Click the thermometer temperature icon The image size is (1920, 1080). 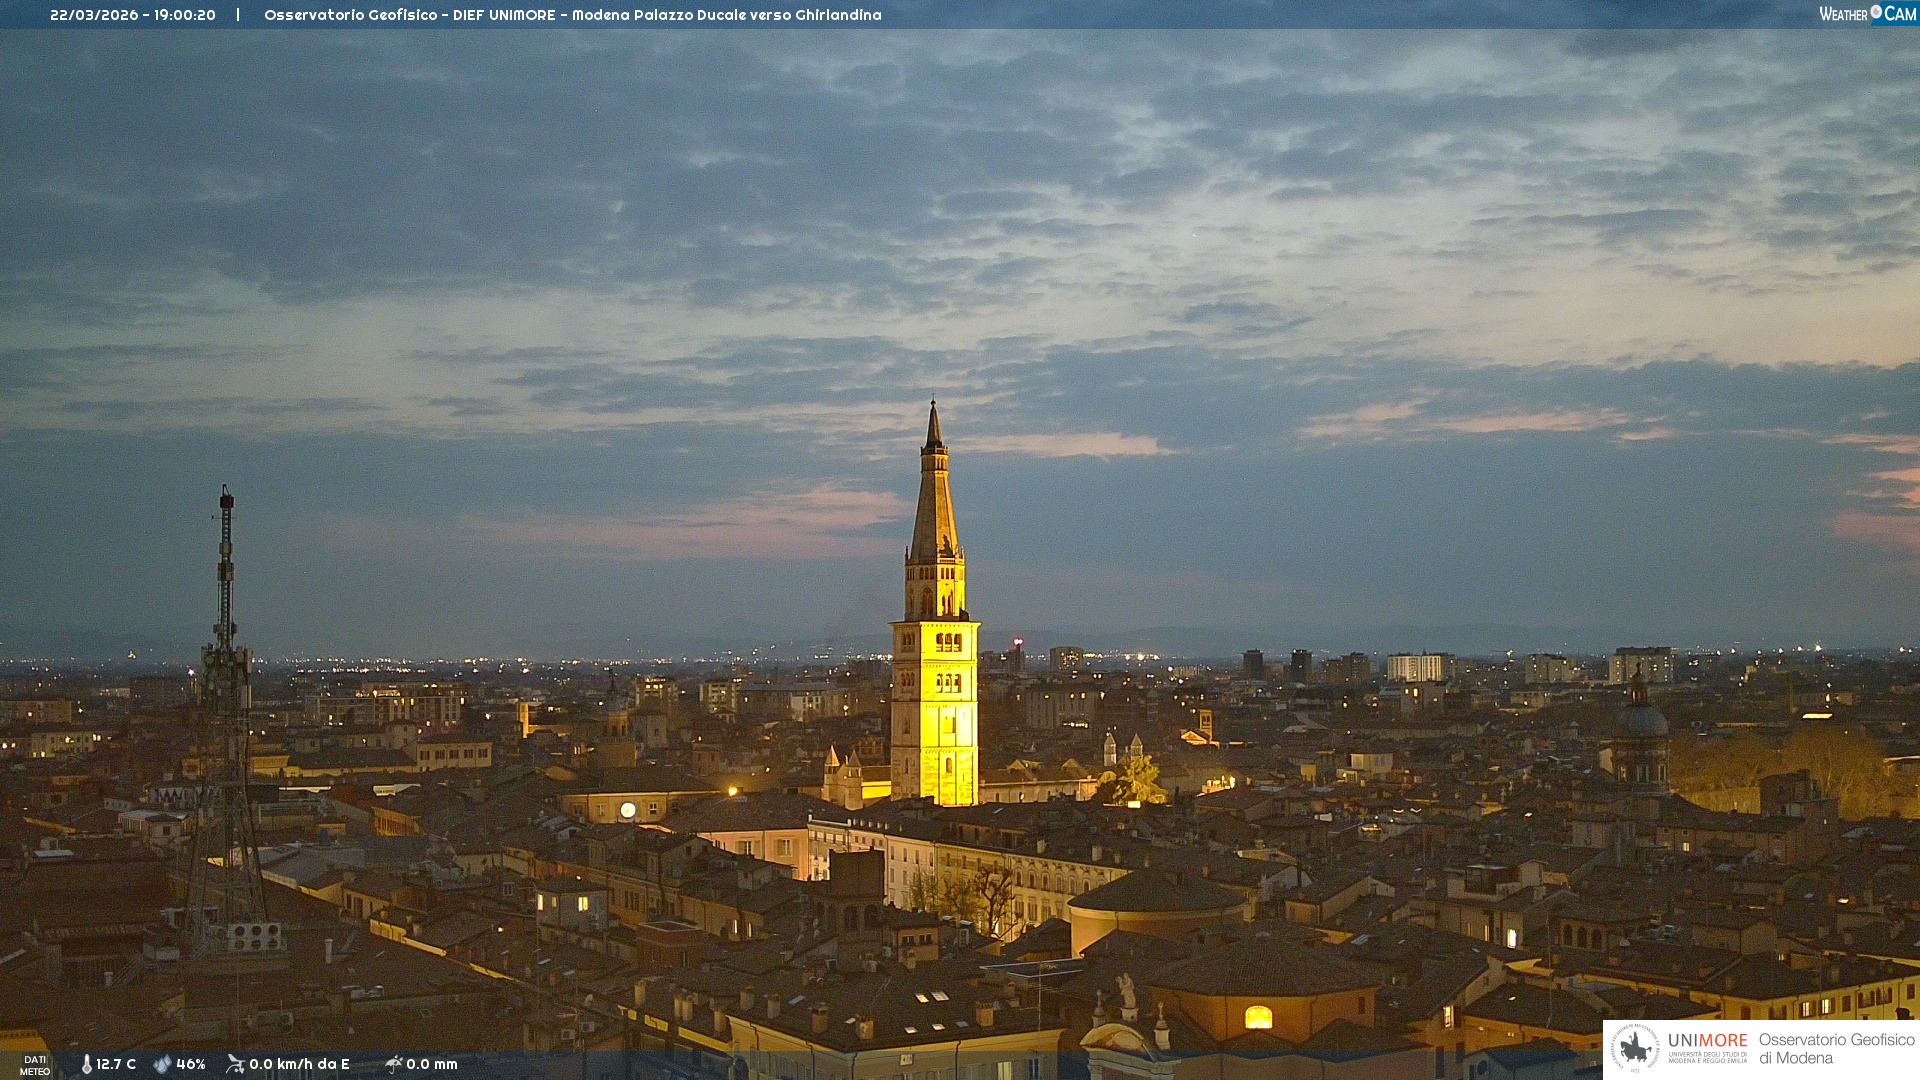click(x=86, y=1064)
